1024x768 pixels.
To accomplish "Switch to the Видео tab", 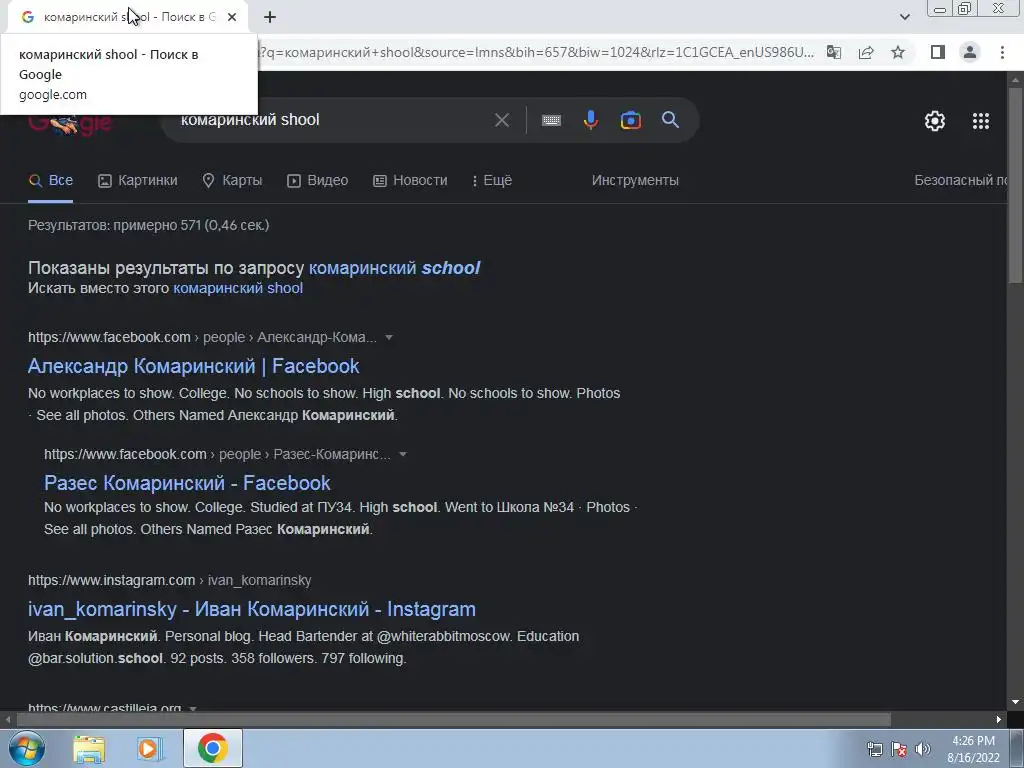I will click(317, 180).
